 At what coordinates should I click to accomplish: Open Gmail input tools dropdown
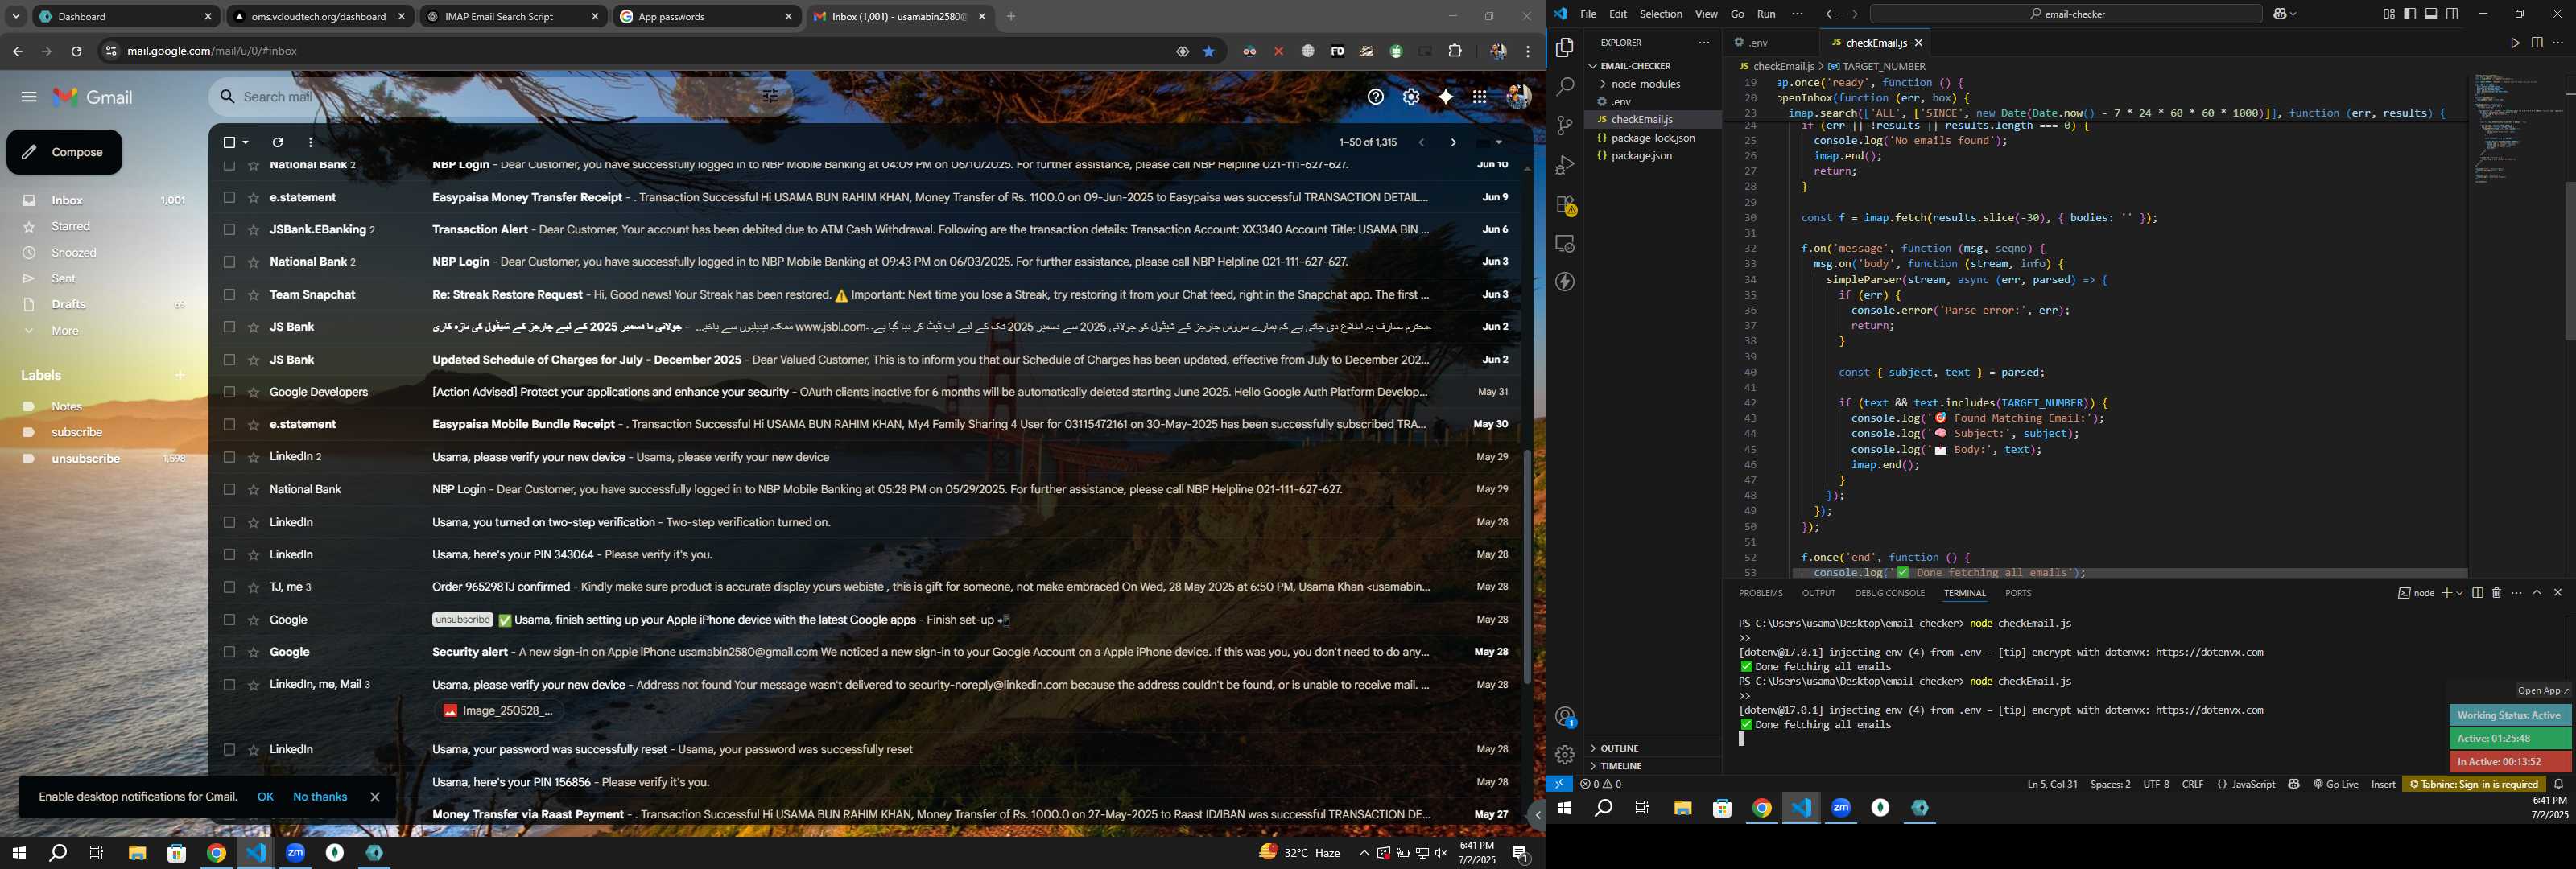1499,143
